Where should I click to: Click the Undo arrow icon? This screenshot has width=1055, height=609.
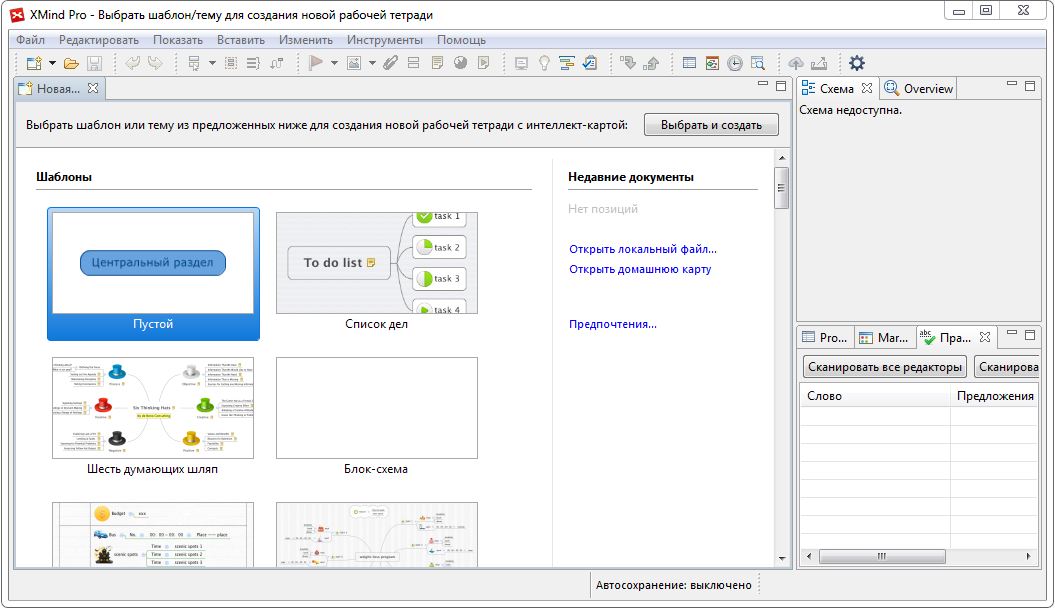[x=133, y=63]
